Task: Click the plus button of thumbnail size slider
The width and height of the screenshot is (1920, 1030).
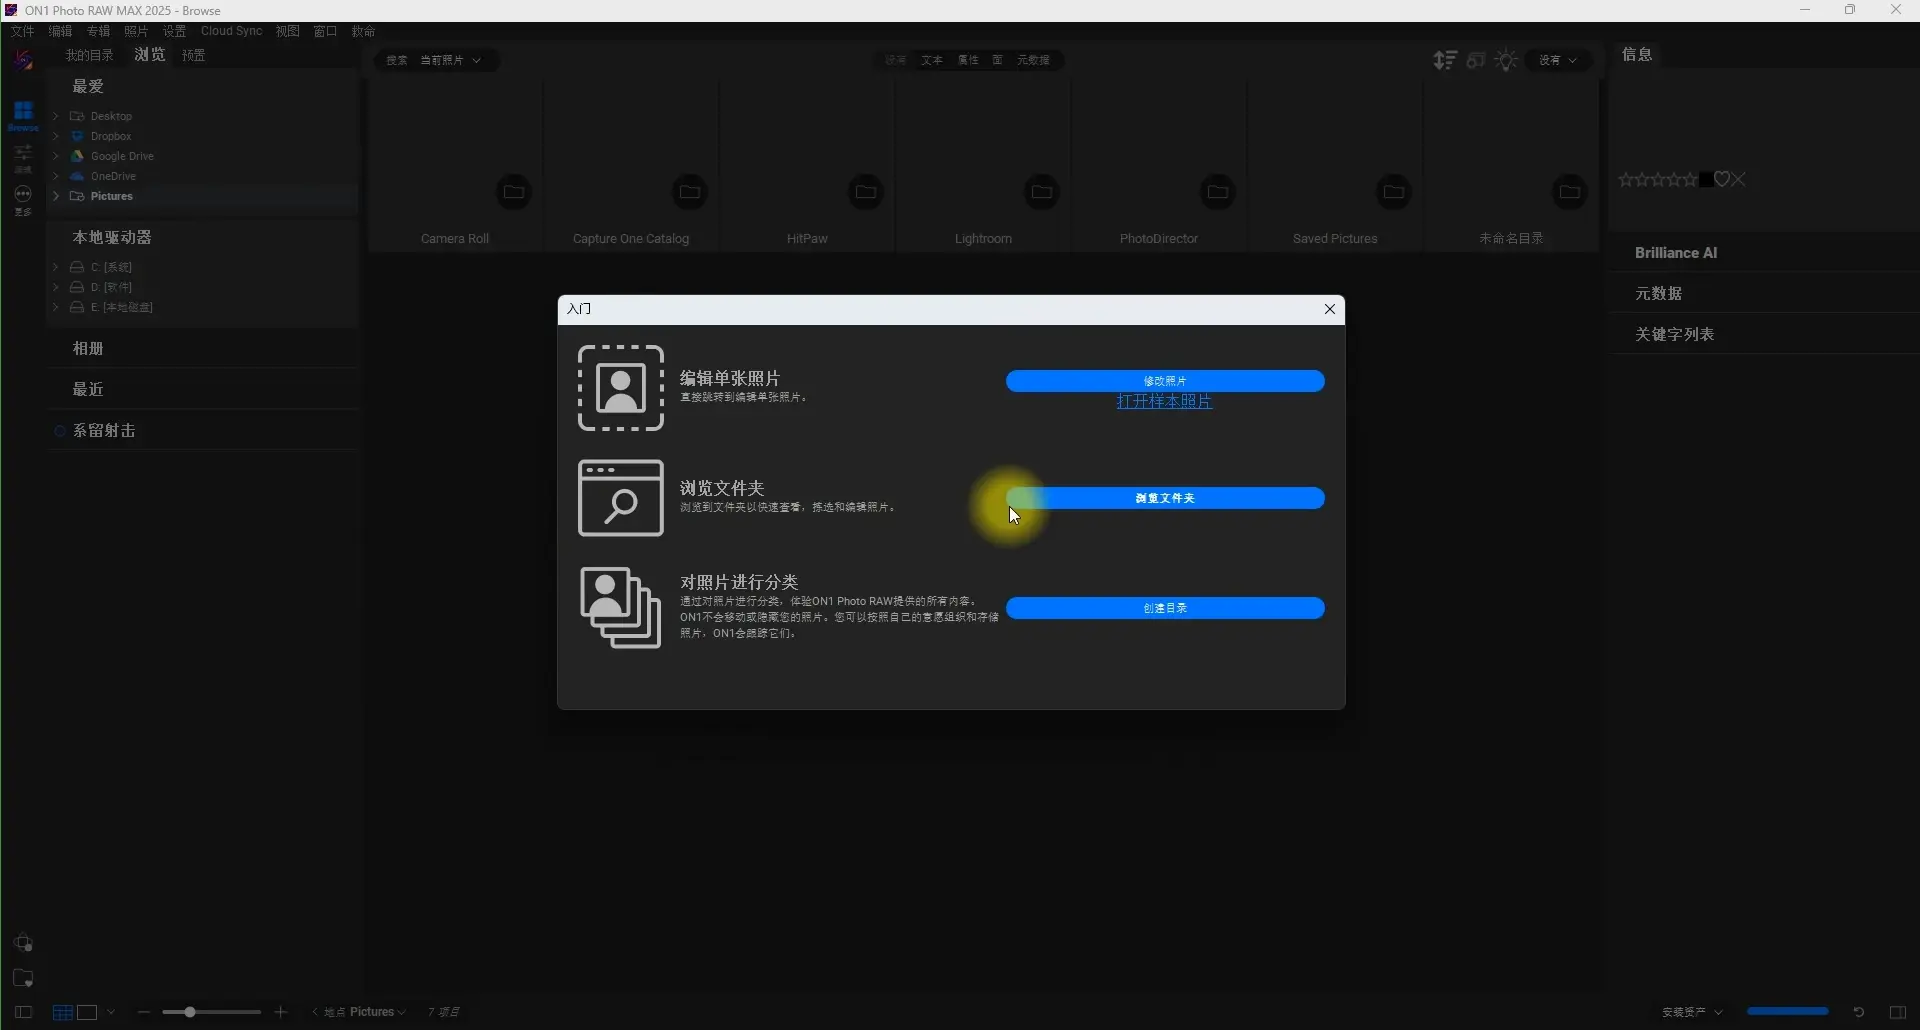Action: (x=281, y=1012)
